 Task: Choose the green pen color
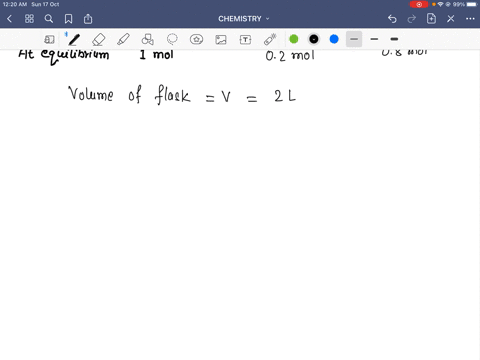tap(294, 39)
